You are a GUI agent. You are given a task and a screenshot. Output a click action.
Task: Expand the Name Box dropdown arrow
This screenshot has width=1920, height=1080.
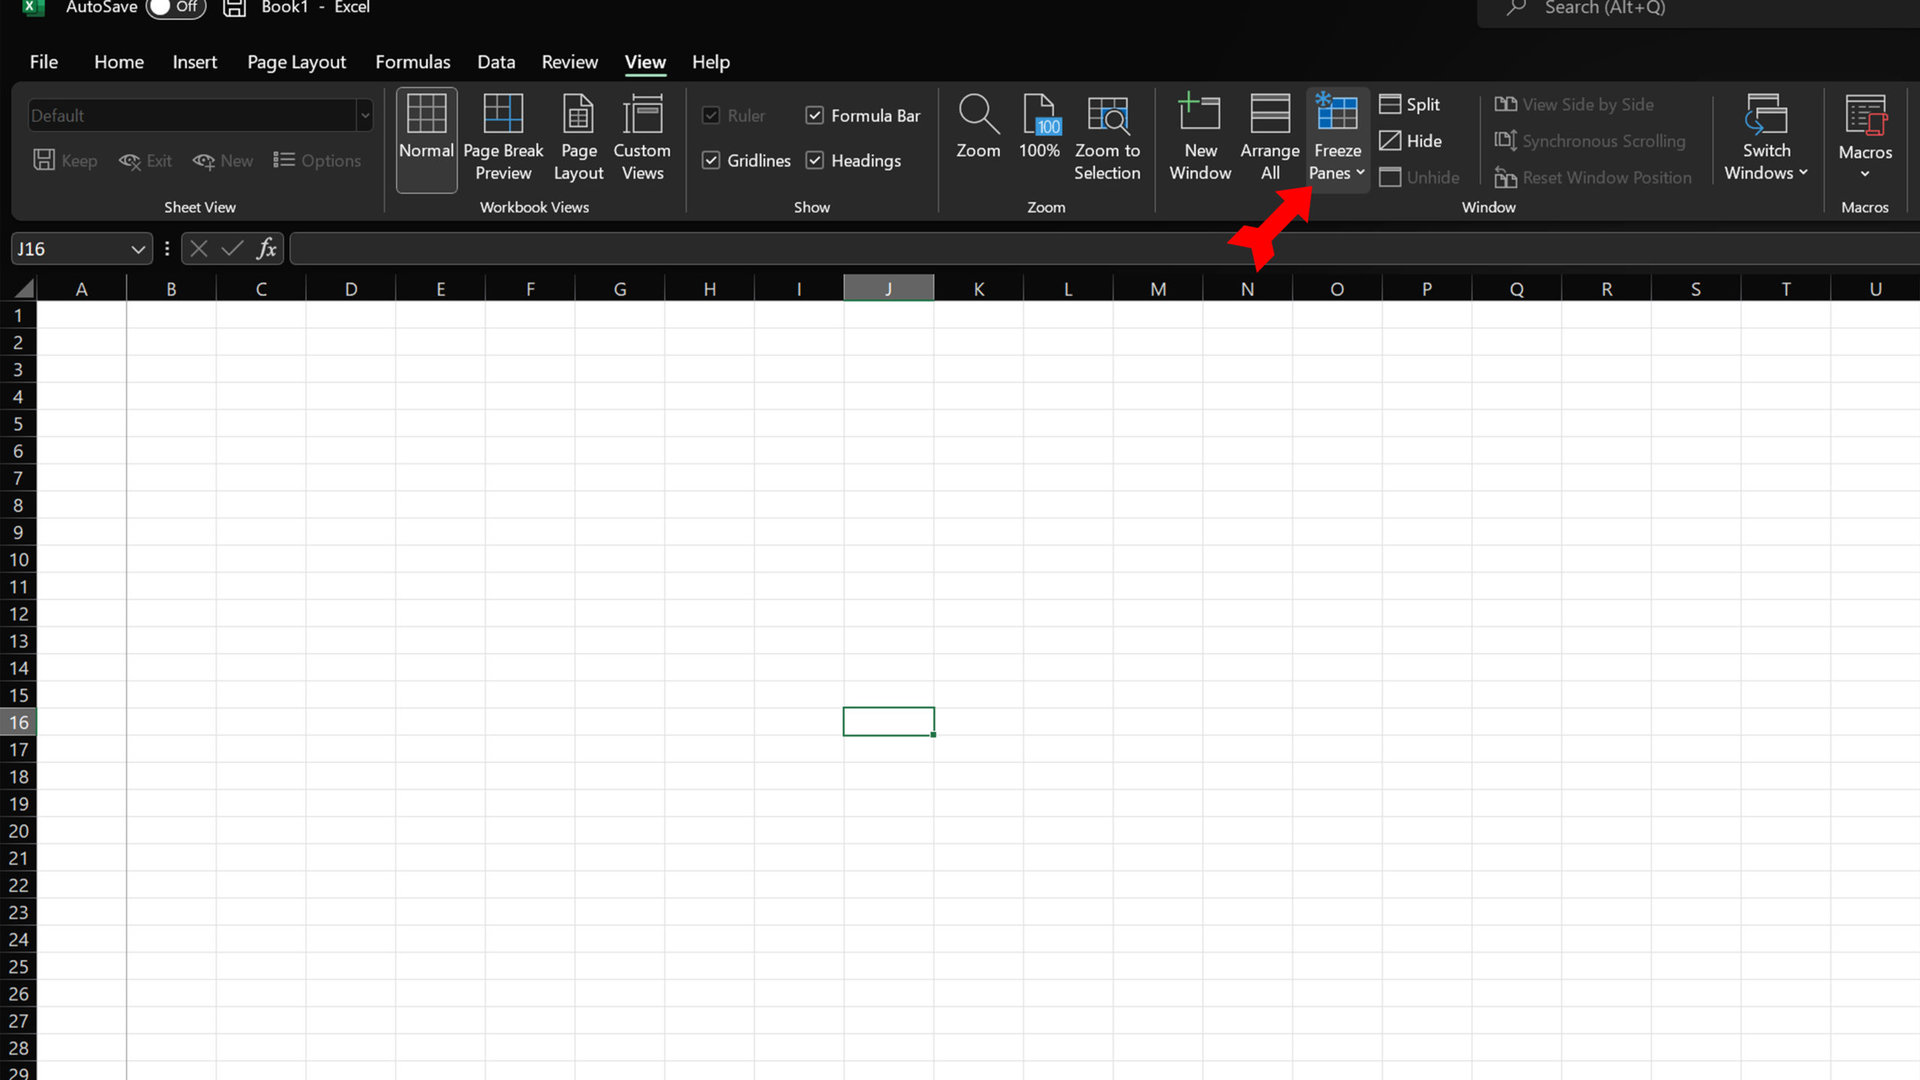point(138,249)
